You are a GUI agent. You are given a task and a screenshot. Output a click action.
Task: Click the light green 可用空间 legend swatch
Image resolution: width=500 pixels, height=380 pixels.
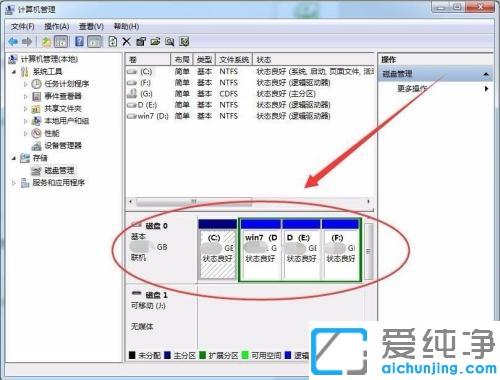pos(245,355)
